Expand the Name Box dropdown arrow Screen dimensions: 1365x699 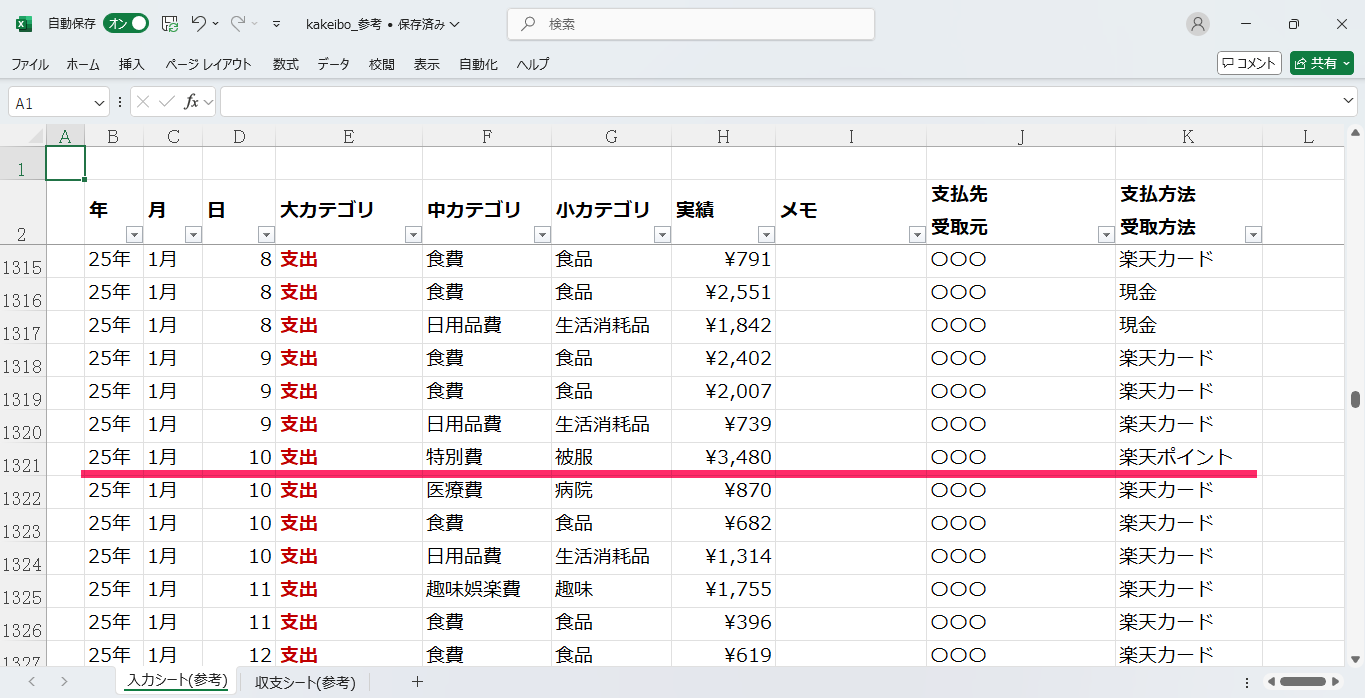pos(99,103)
